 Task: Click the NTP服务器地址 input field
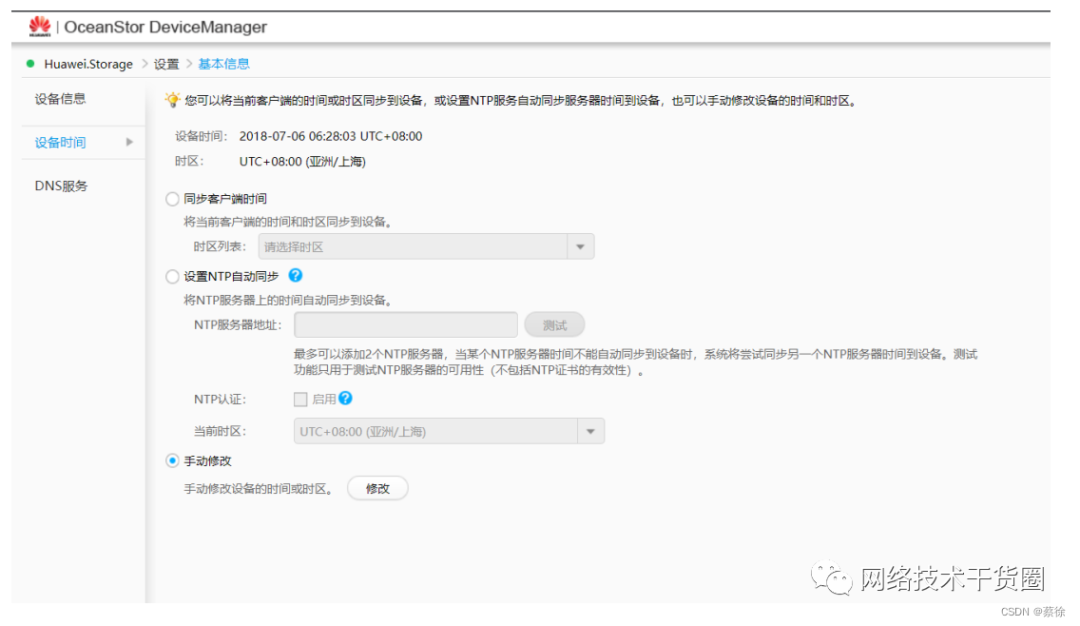click(x=405, y=324)
